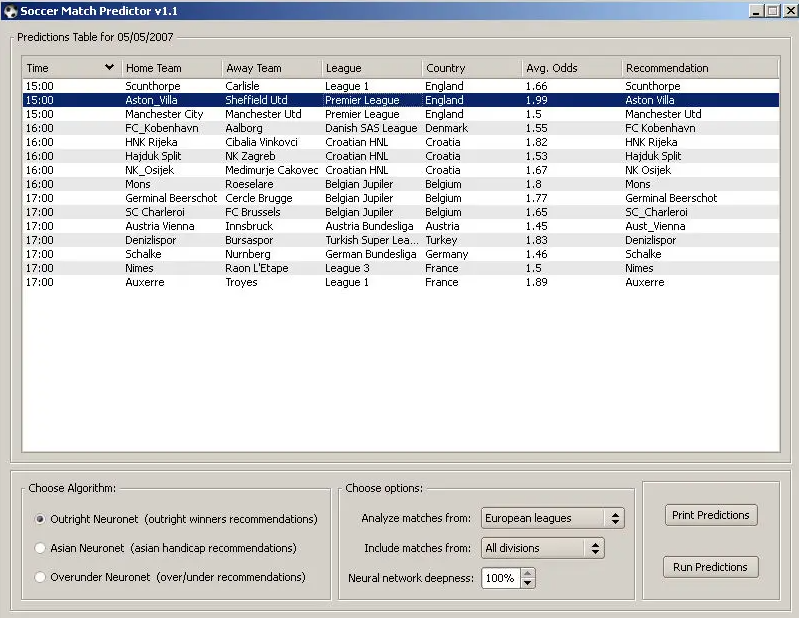Click the Recommendation column header

coord(699,68)
